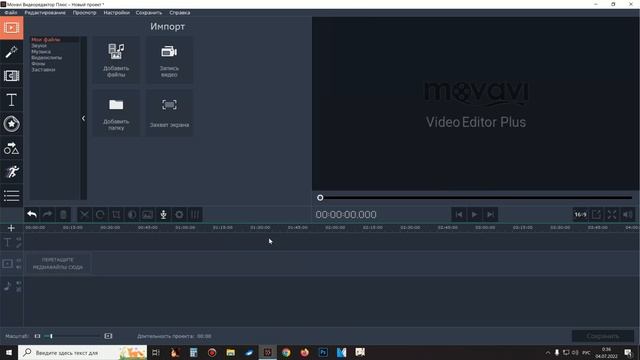This screenshot has height=360, width=640.
Task: Detach the preview window icon
Action: click(596, 214)
